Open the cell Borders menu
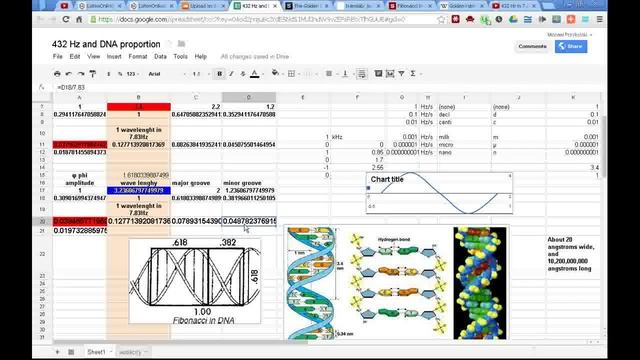This screenshot has height=360, width=640. (292, 74)
